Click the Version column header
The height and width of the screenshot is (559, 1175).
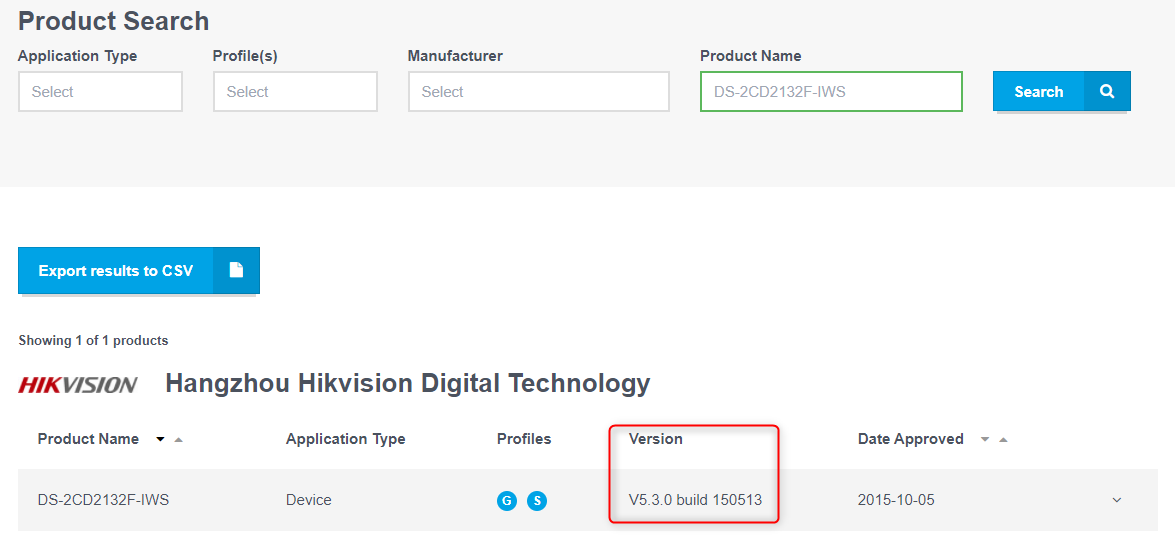click(x=656, y=439)
